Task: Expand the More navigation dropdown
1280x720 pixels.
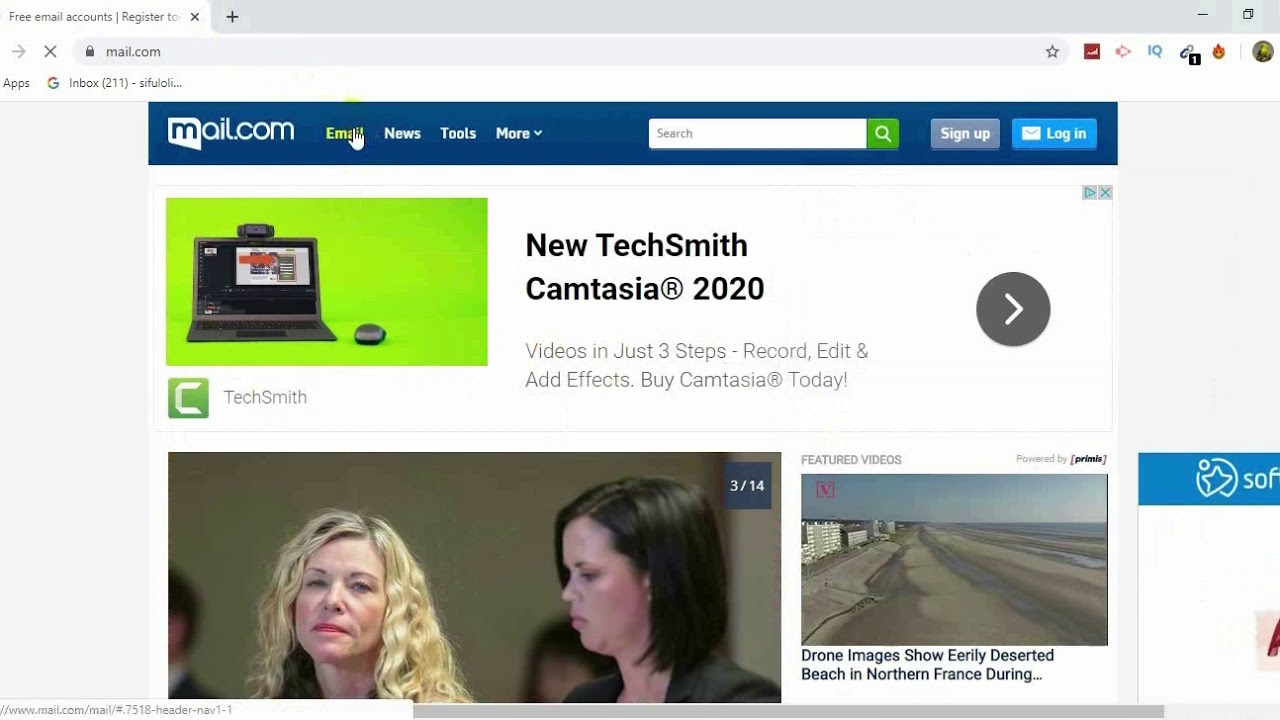Action: 518,133
